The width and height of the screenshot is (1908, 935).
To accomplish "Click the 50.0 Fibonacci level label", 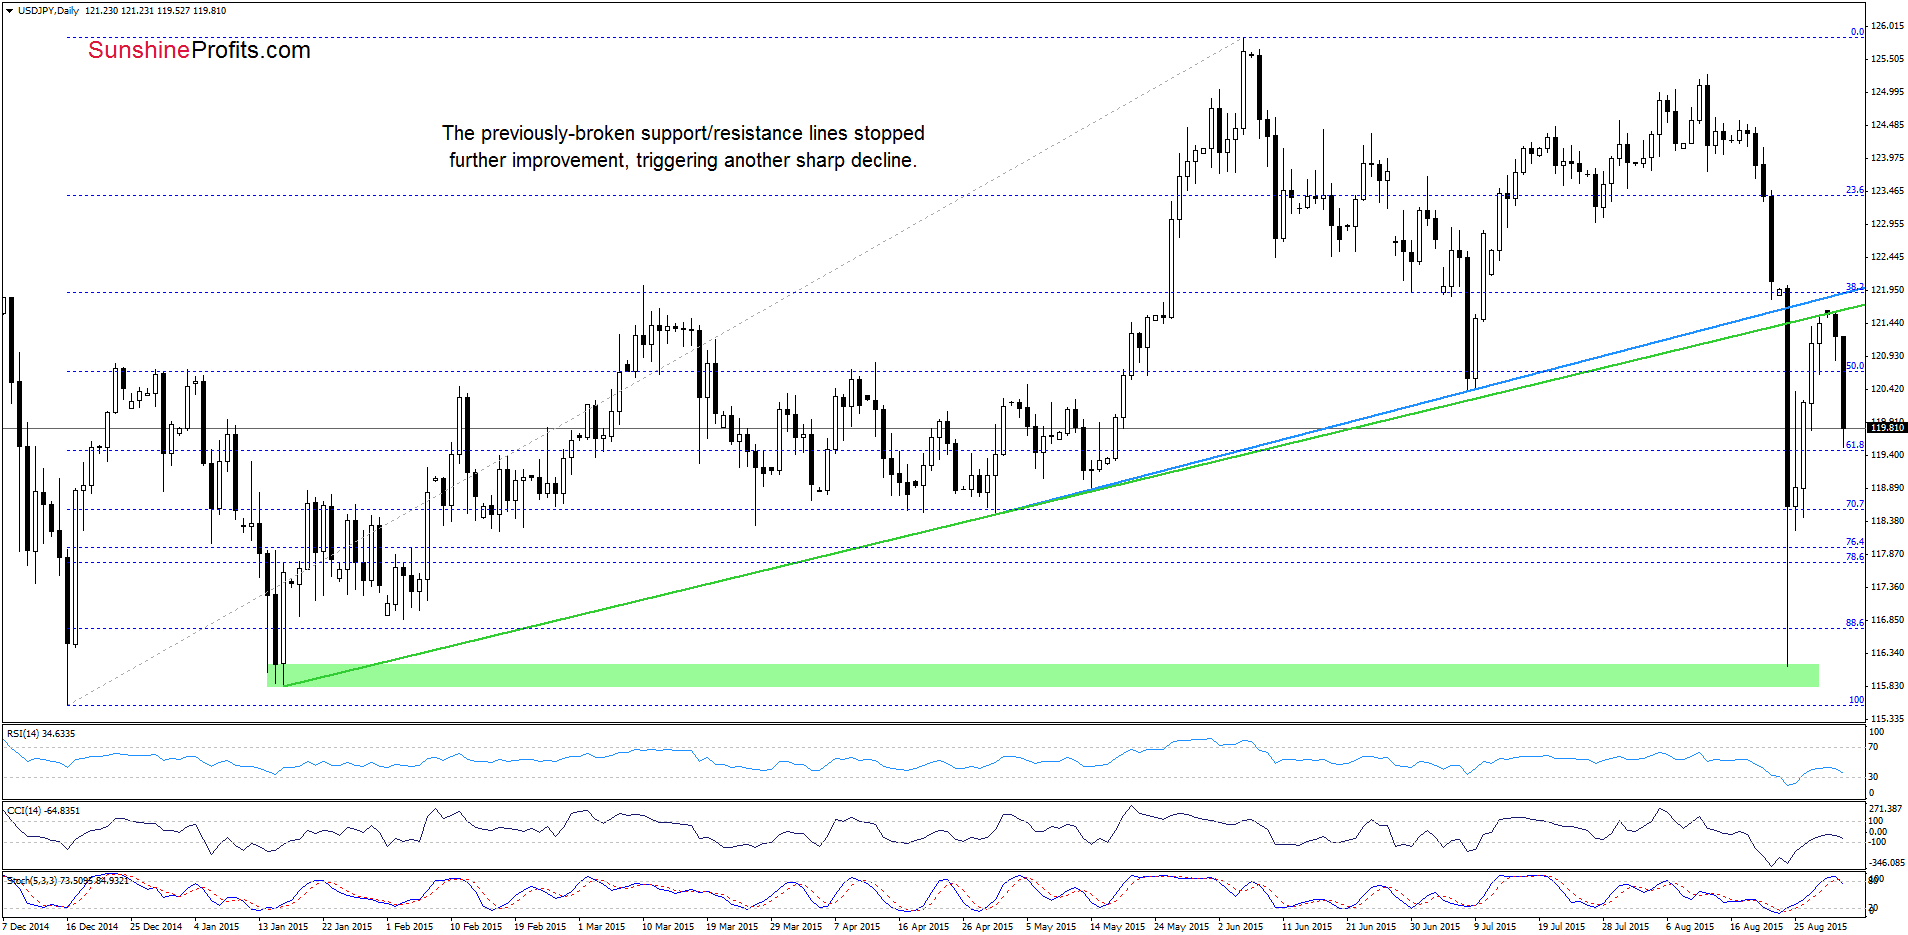I will (1855, 366).
